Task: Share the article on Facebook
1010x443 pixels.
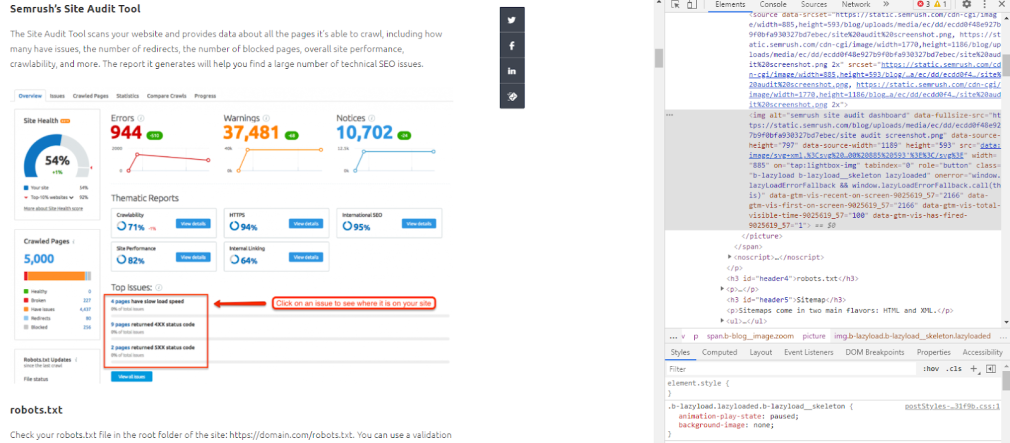Action: click(512, 46)
